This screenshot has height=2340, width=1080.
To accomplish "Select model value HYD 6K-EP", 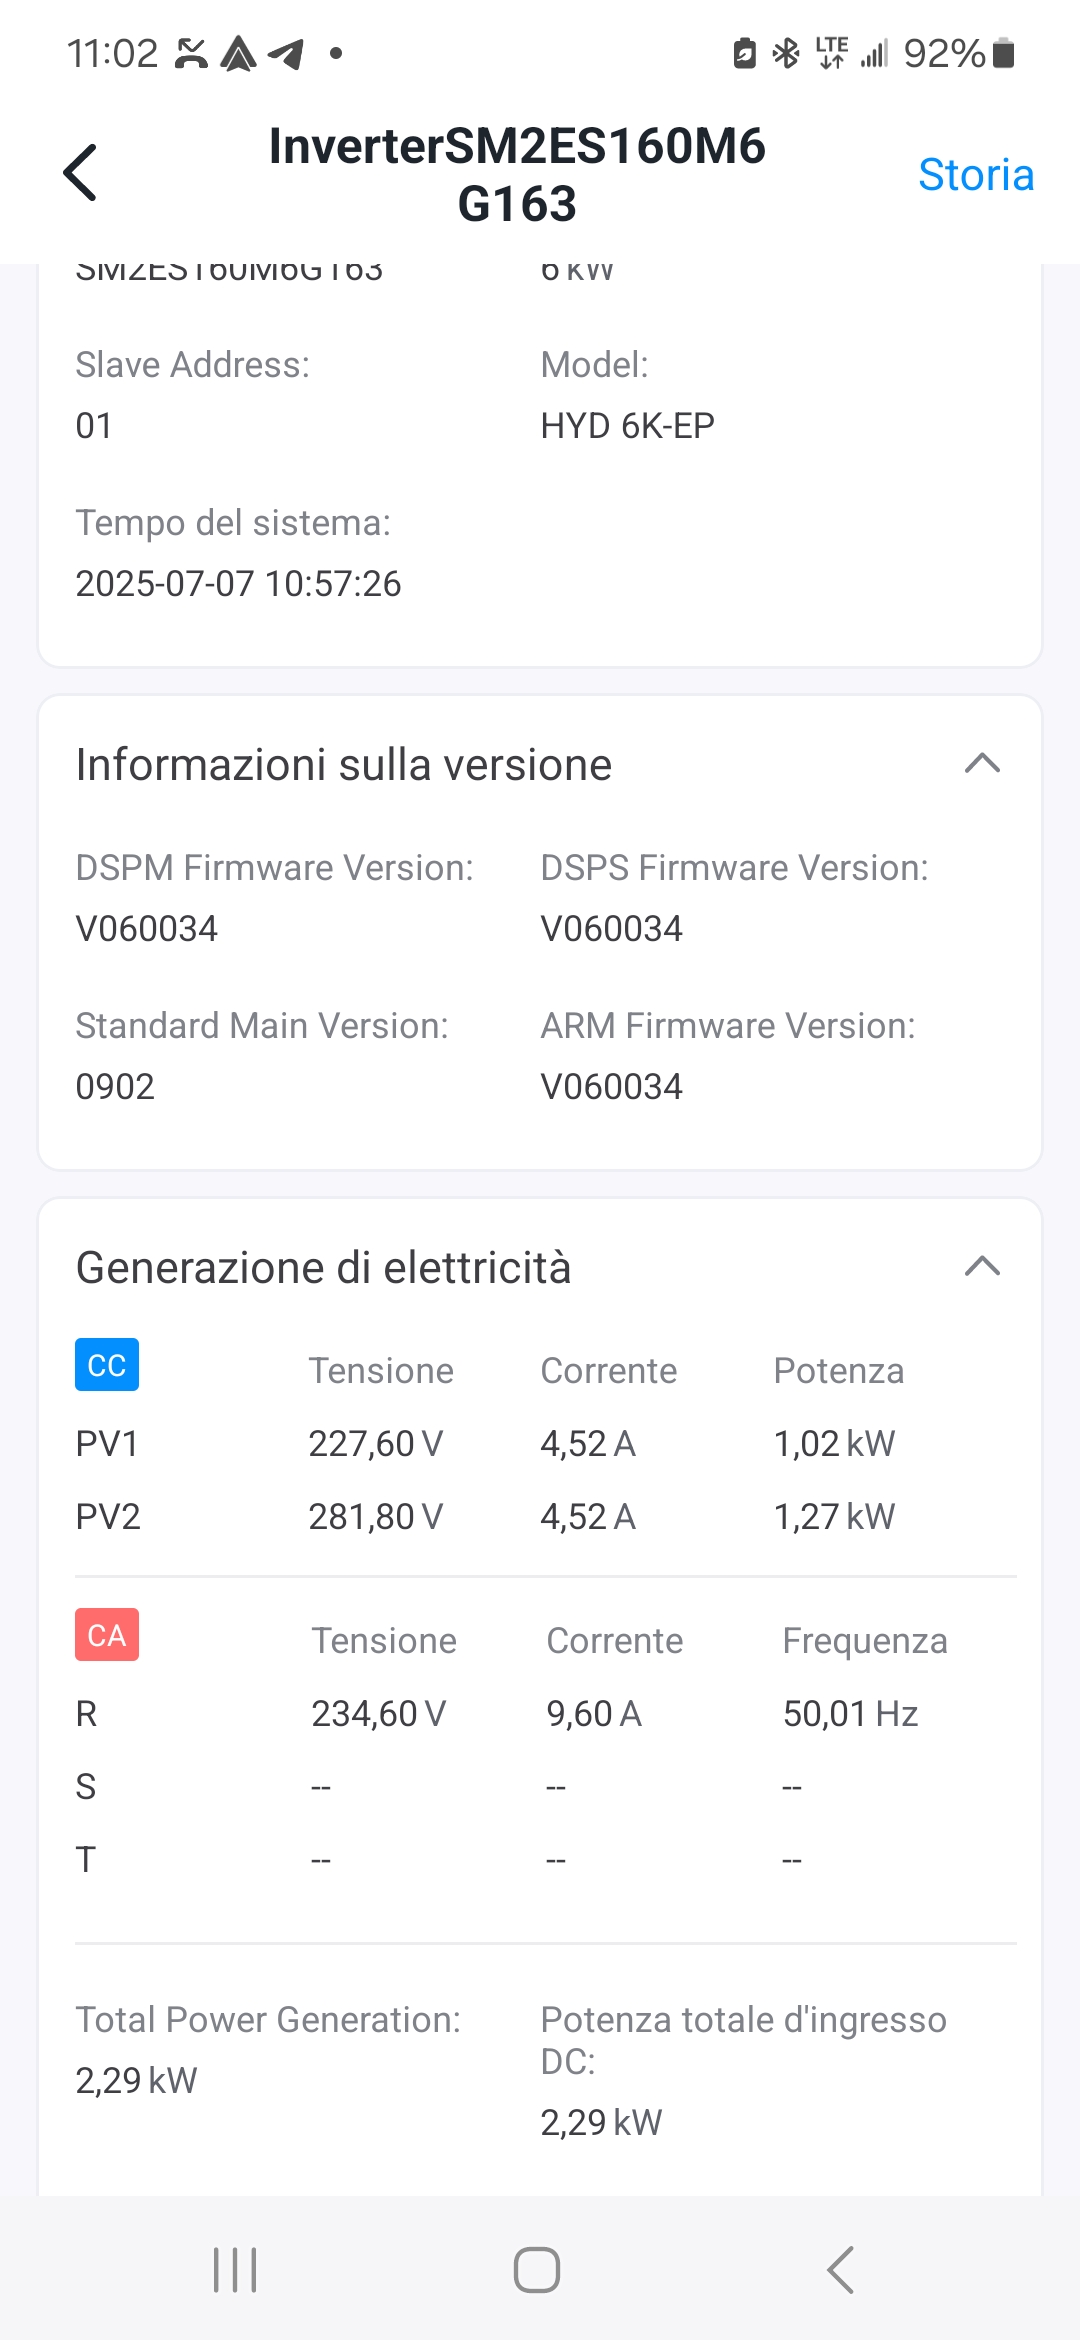I will click(627, 426).
